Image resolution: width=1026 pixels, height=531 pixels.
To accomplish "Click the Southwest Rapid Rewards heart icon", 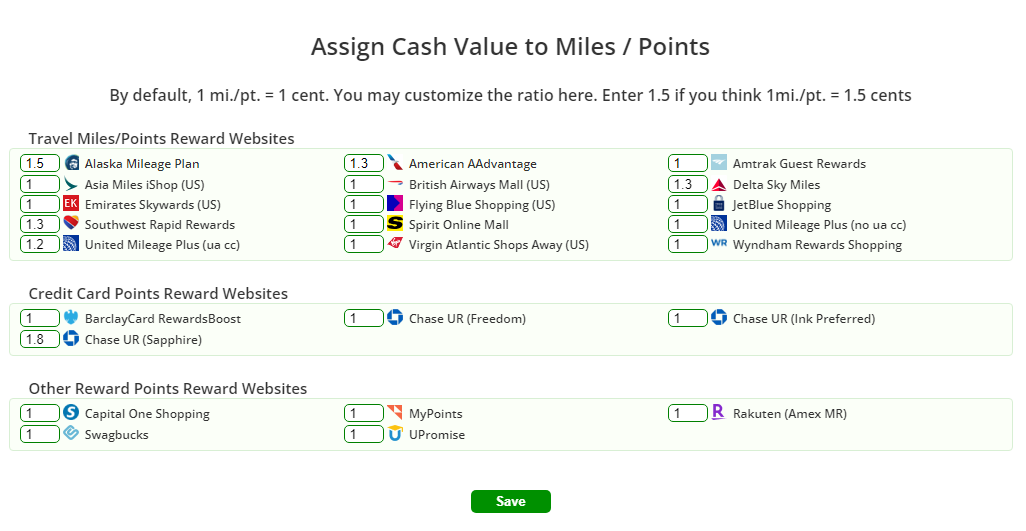I will [71, 224].
